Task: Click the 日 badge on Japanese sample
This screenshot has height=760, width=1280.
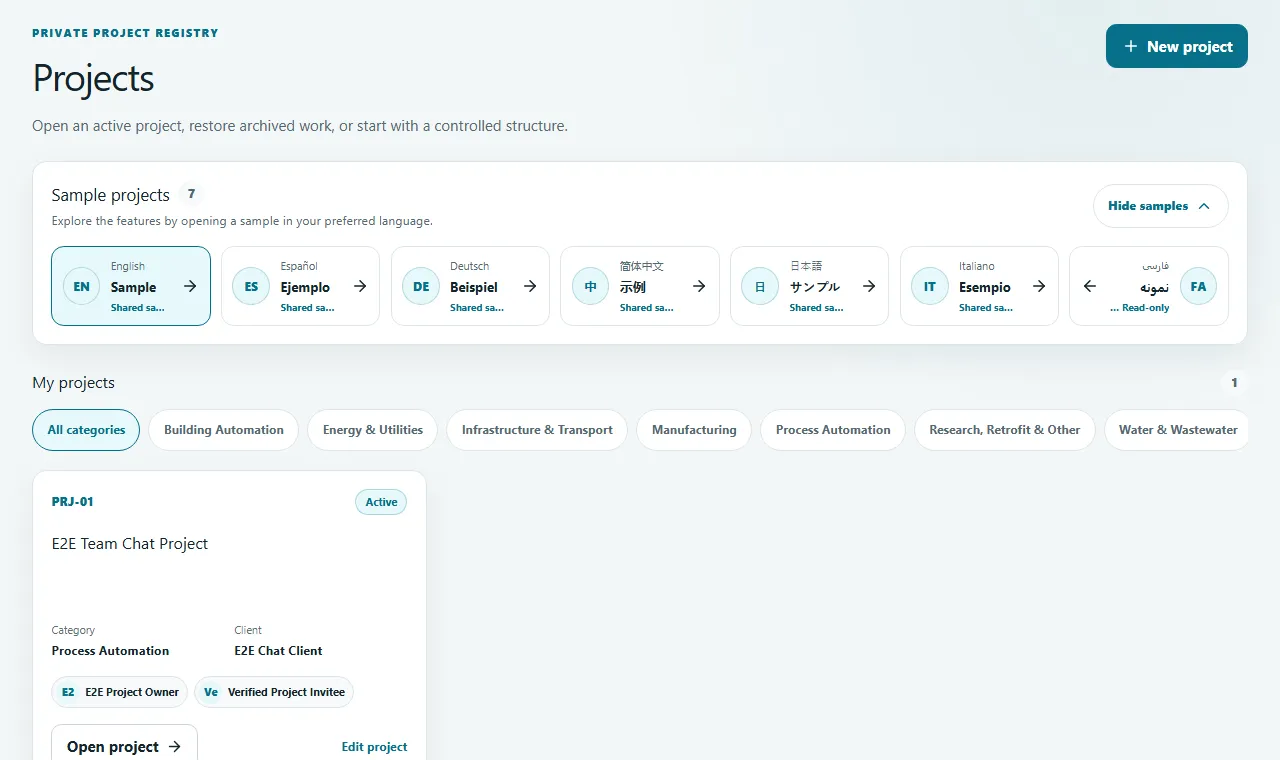Action: pos(760,286)
